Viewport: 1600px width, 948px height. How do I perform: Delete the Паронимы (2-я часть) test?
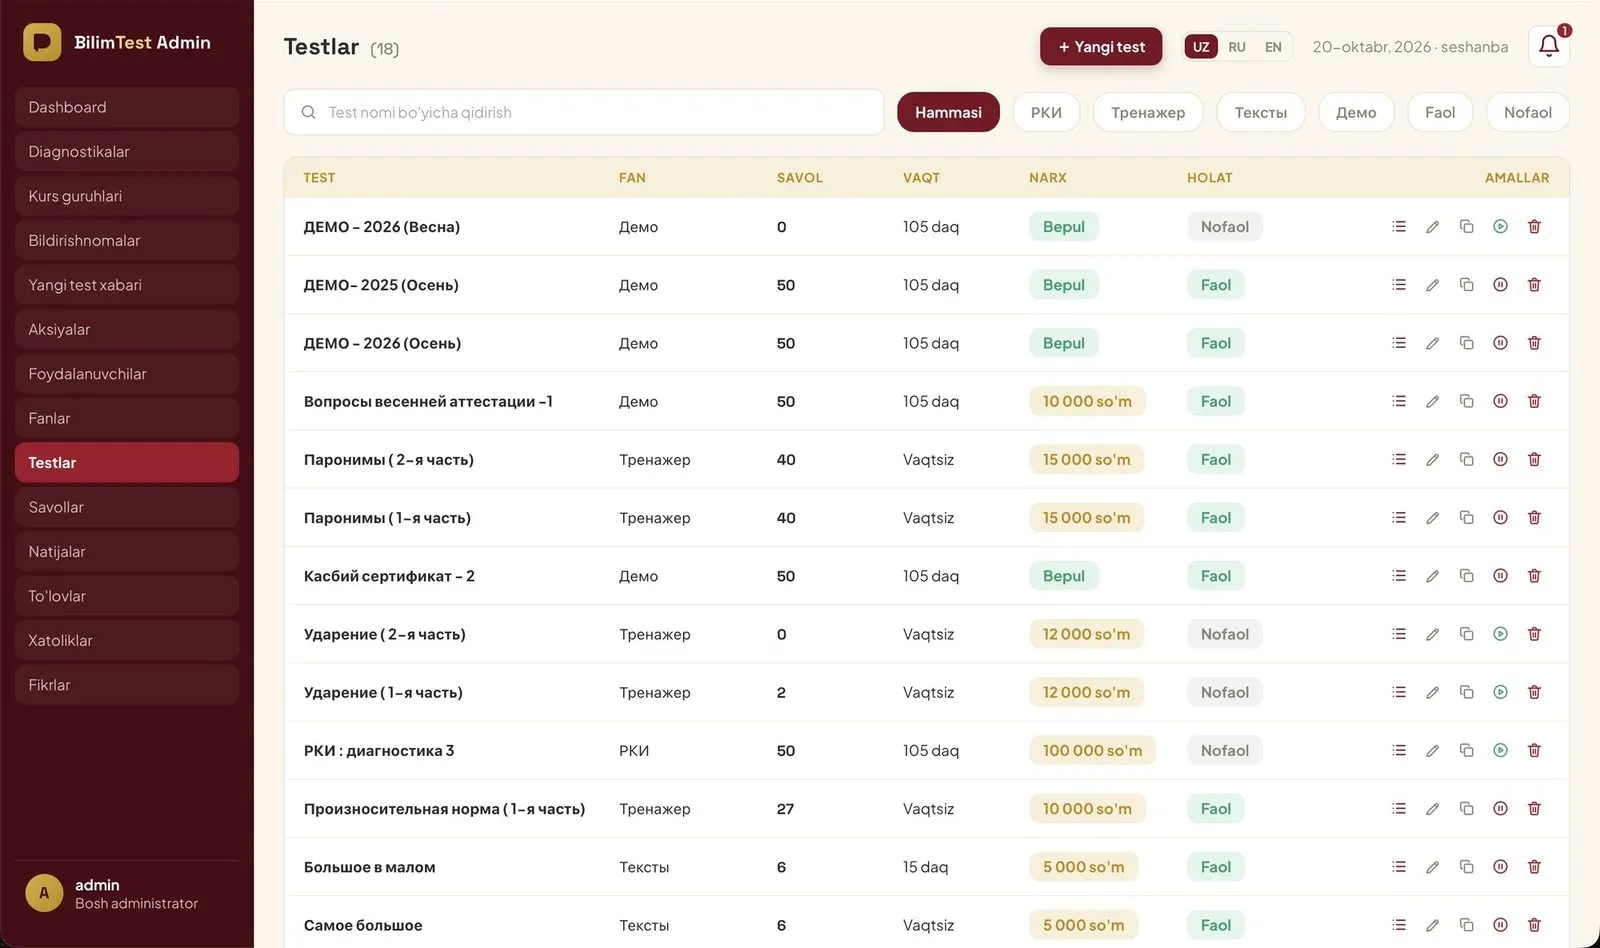click(x=1534, y=459)
